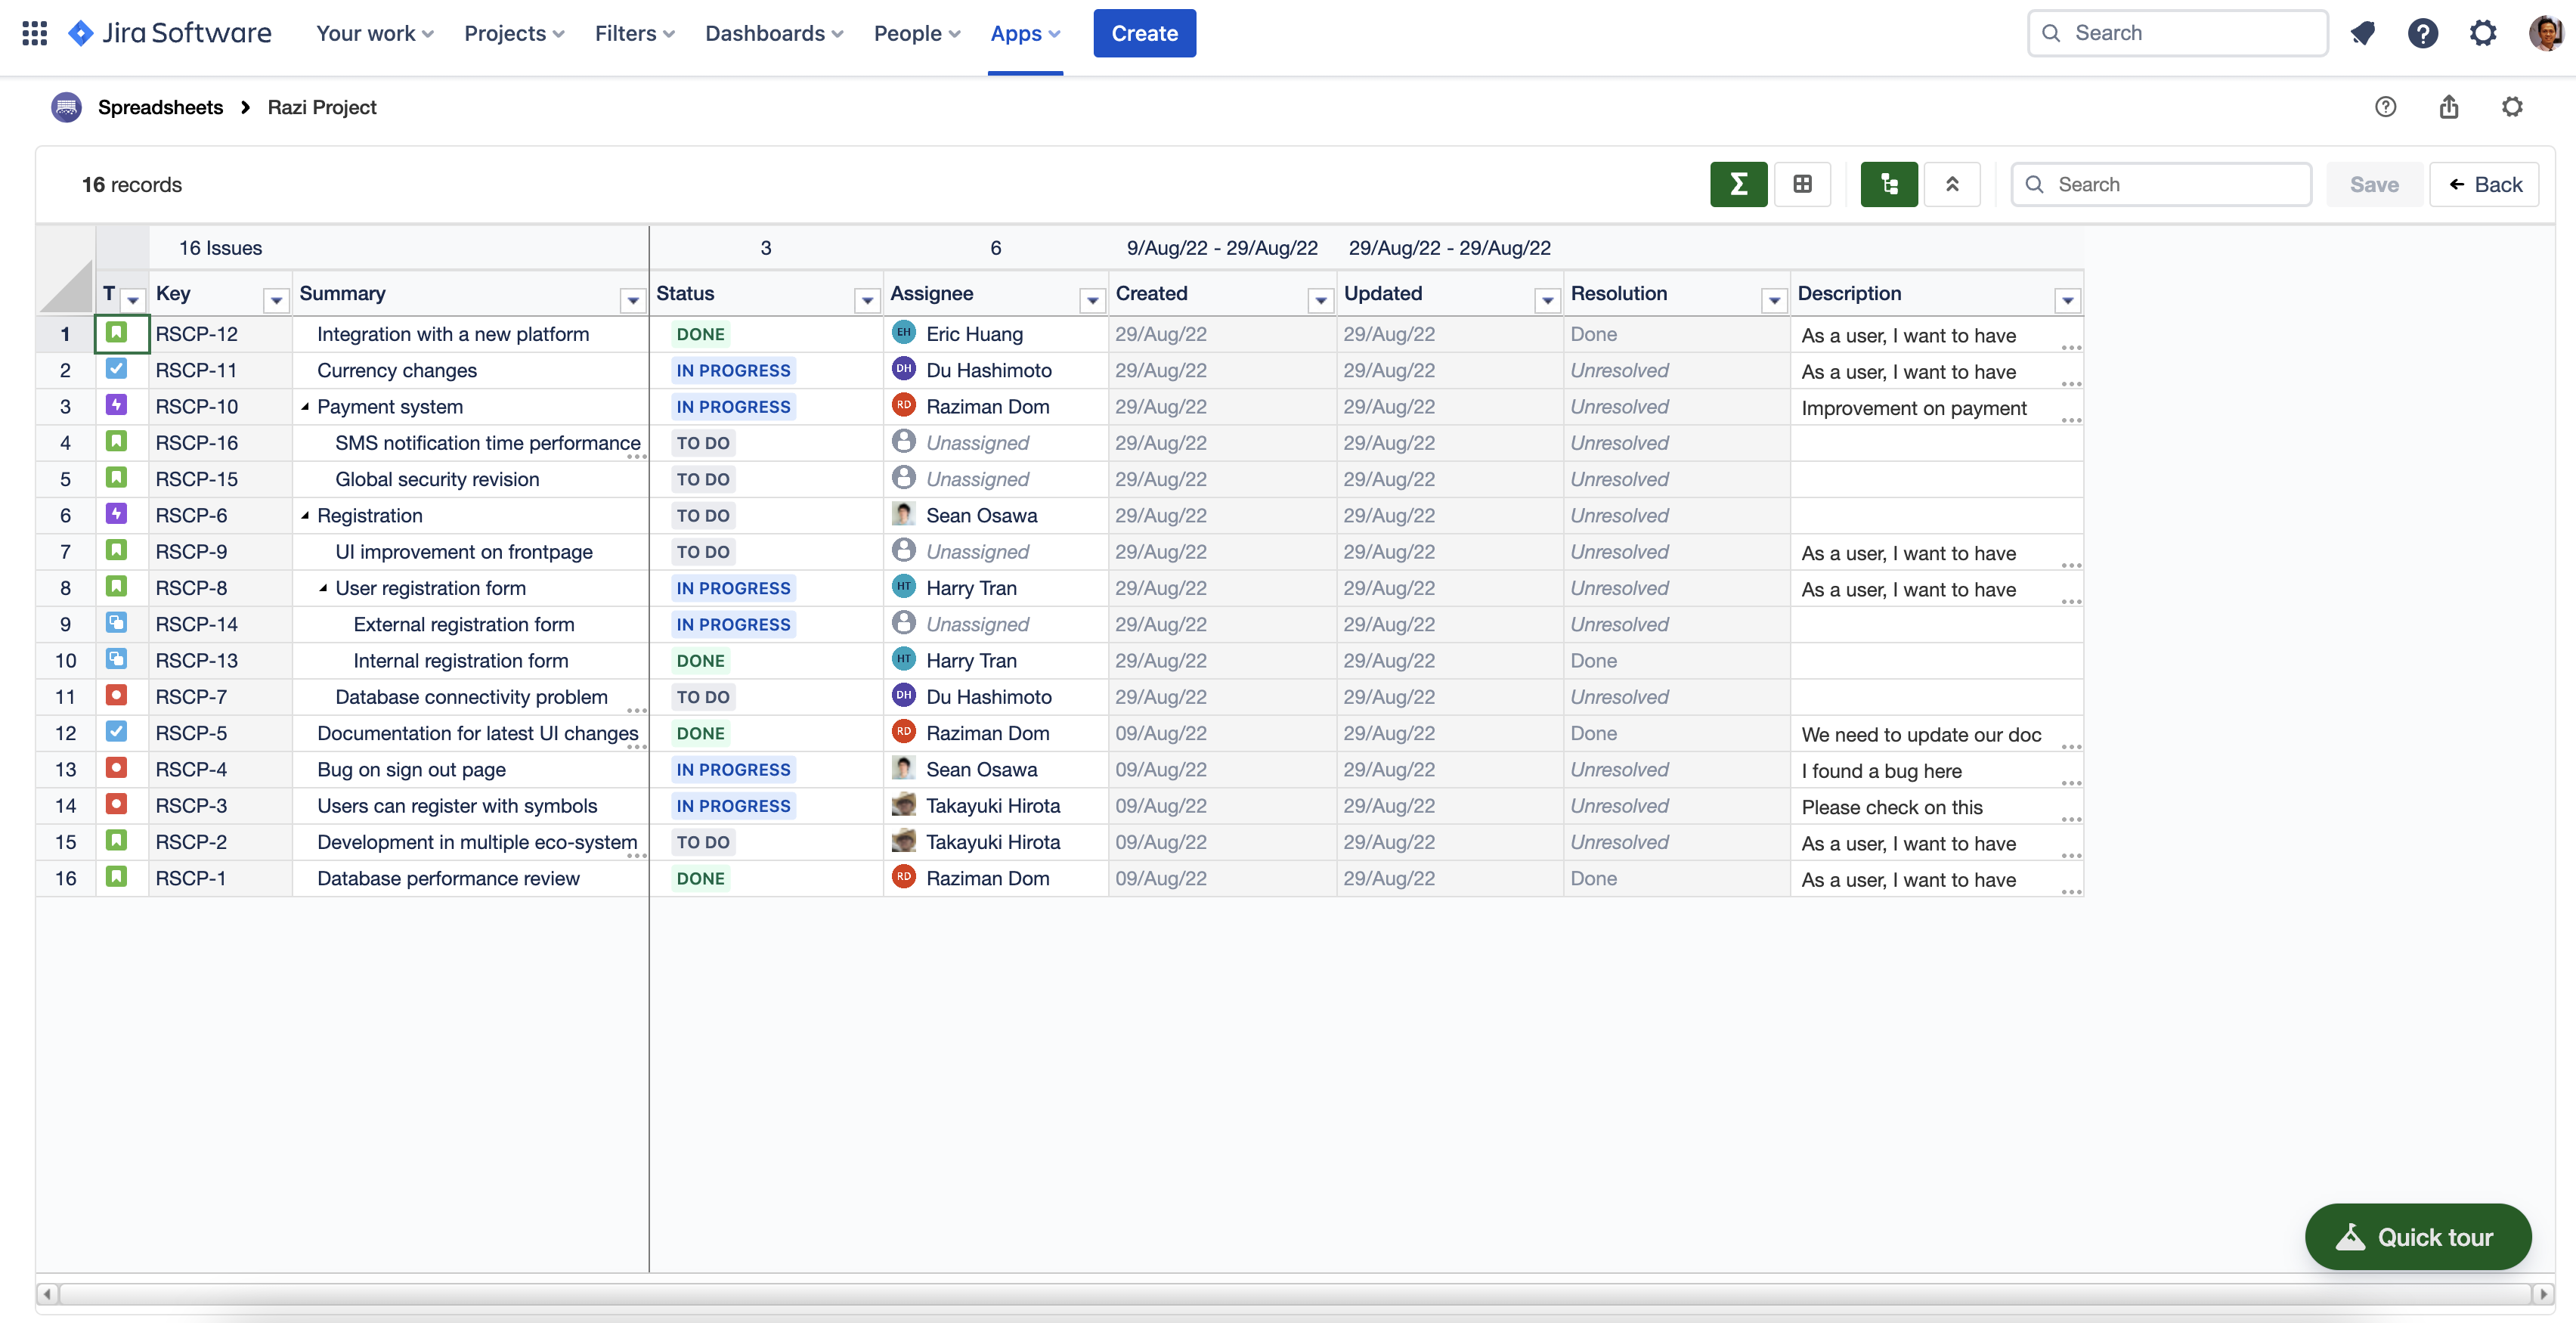This screenshot has height=1323, width=2576.
Task: Click the spreadsheet help circle icon
Action: tap(2385, 107)
